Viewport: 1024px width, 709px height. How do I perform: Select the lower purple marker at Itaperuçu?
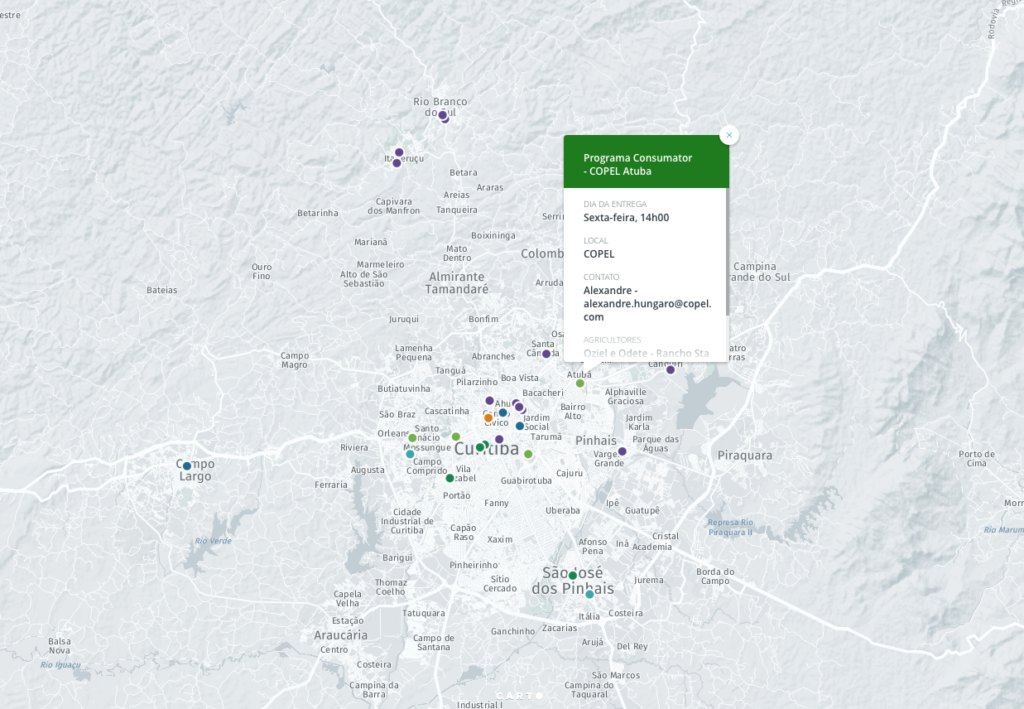click(396, 163)
